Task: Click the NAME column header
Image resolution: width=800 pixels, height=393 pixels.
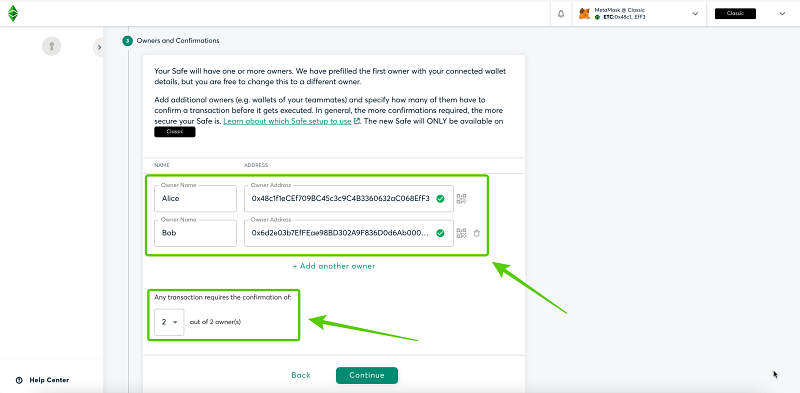Action: pos(162,165)
